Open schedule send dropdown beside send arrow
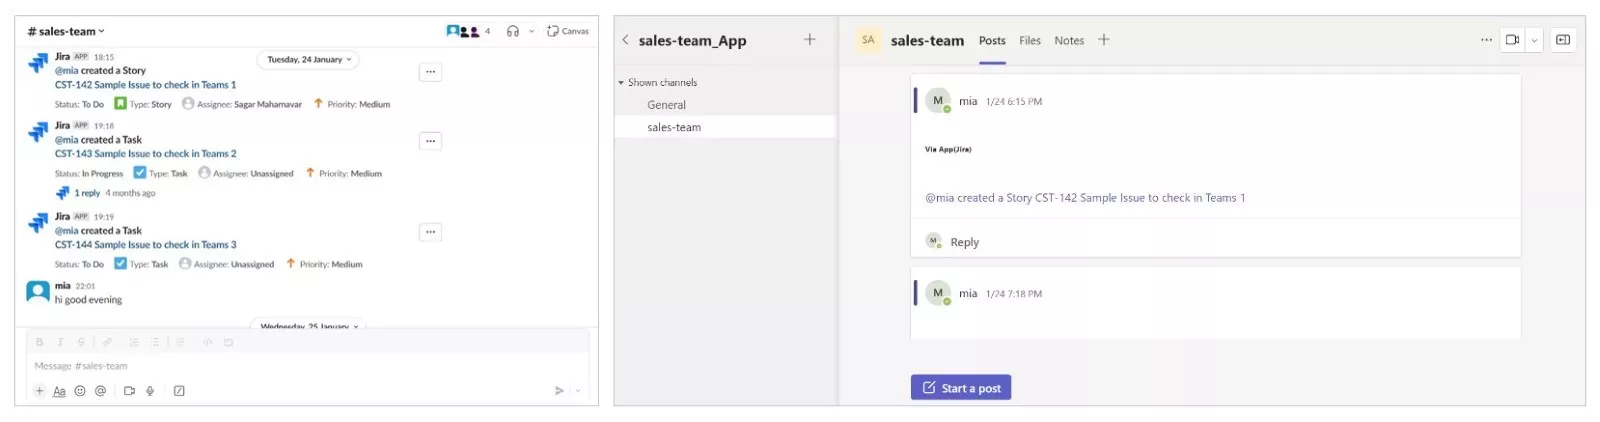1600x422 pixels. 578,391
